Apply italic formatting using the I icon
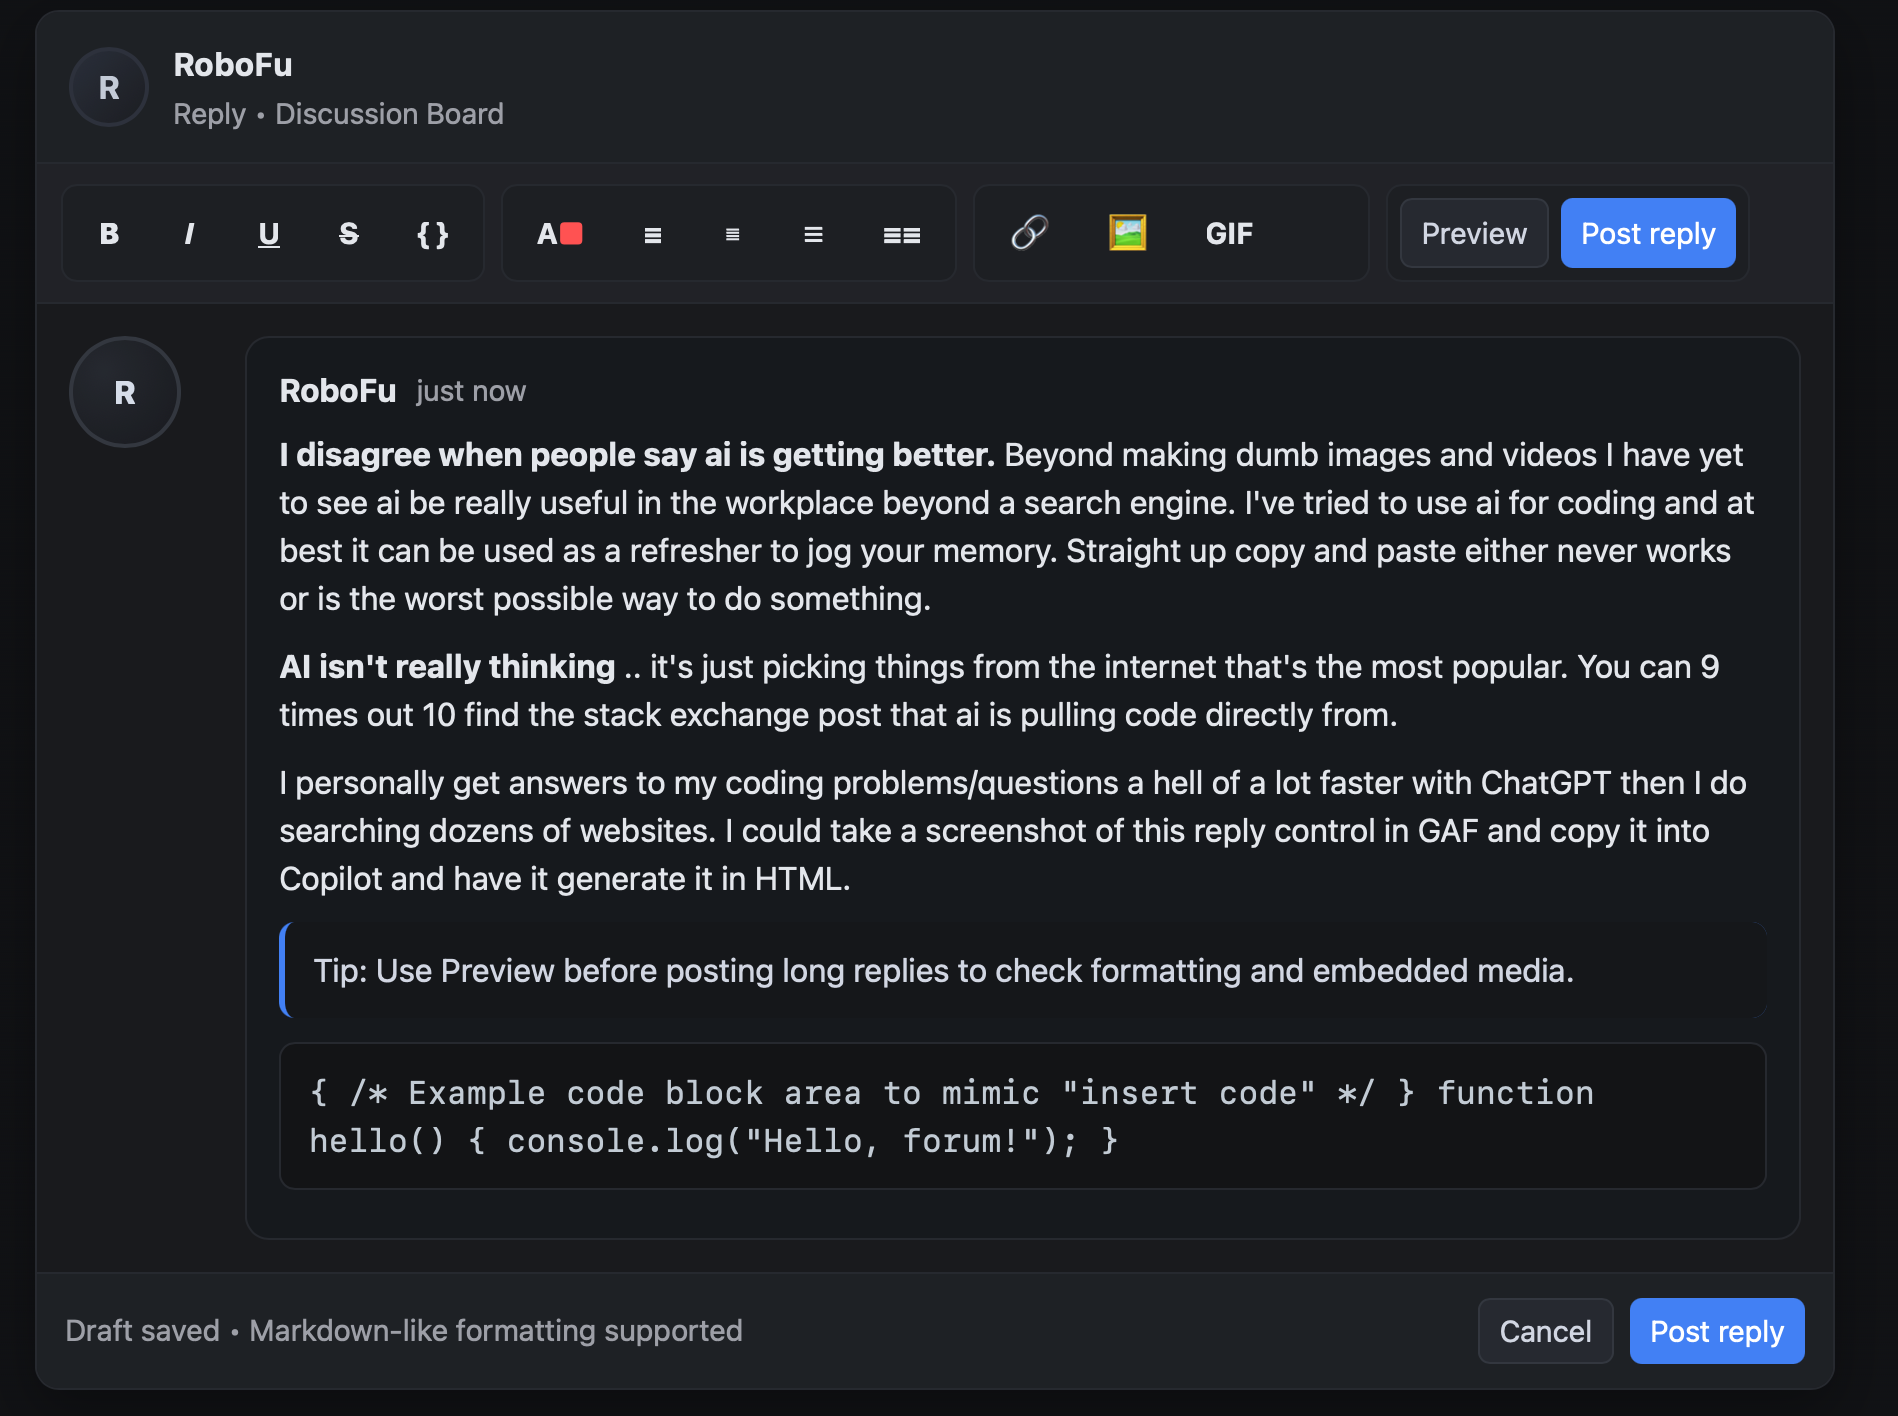 (x=189, y=234)
